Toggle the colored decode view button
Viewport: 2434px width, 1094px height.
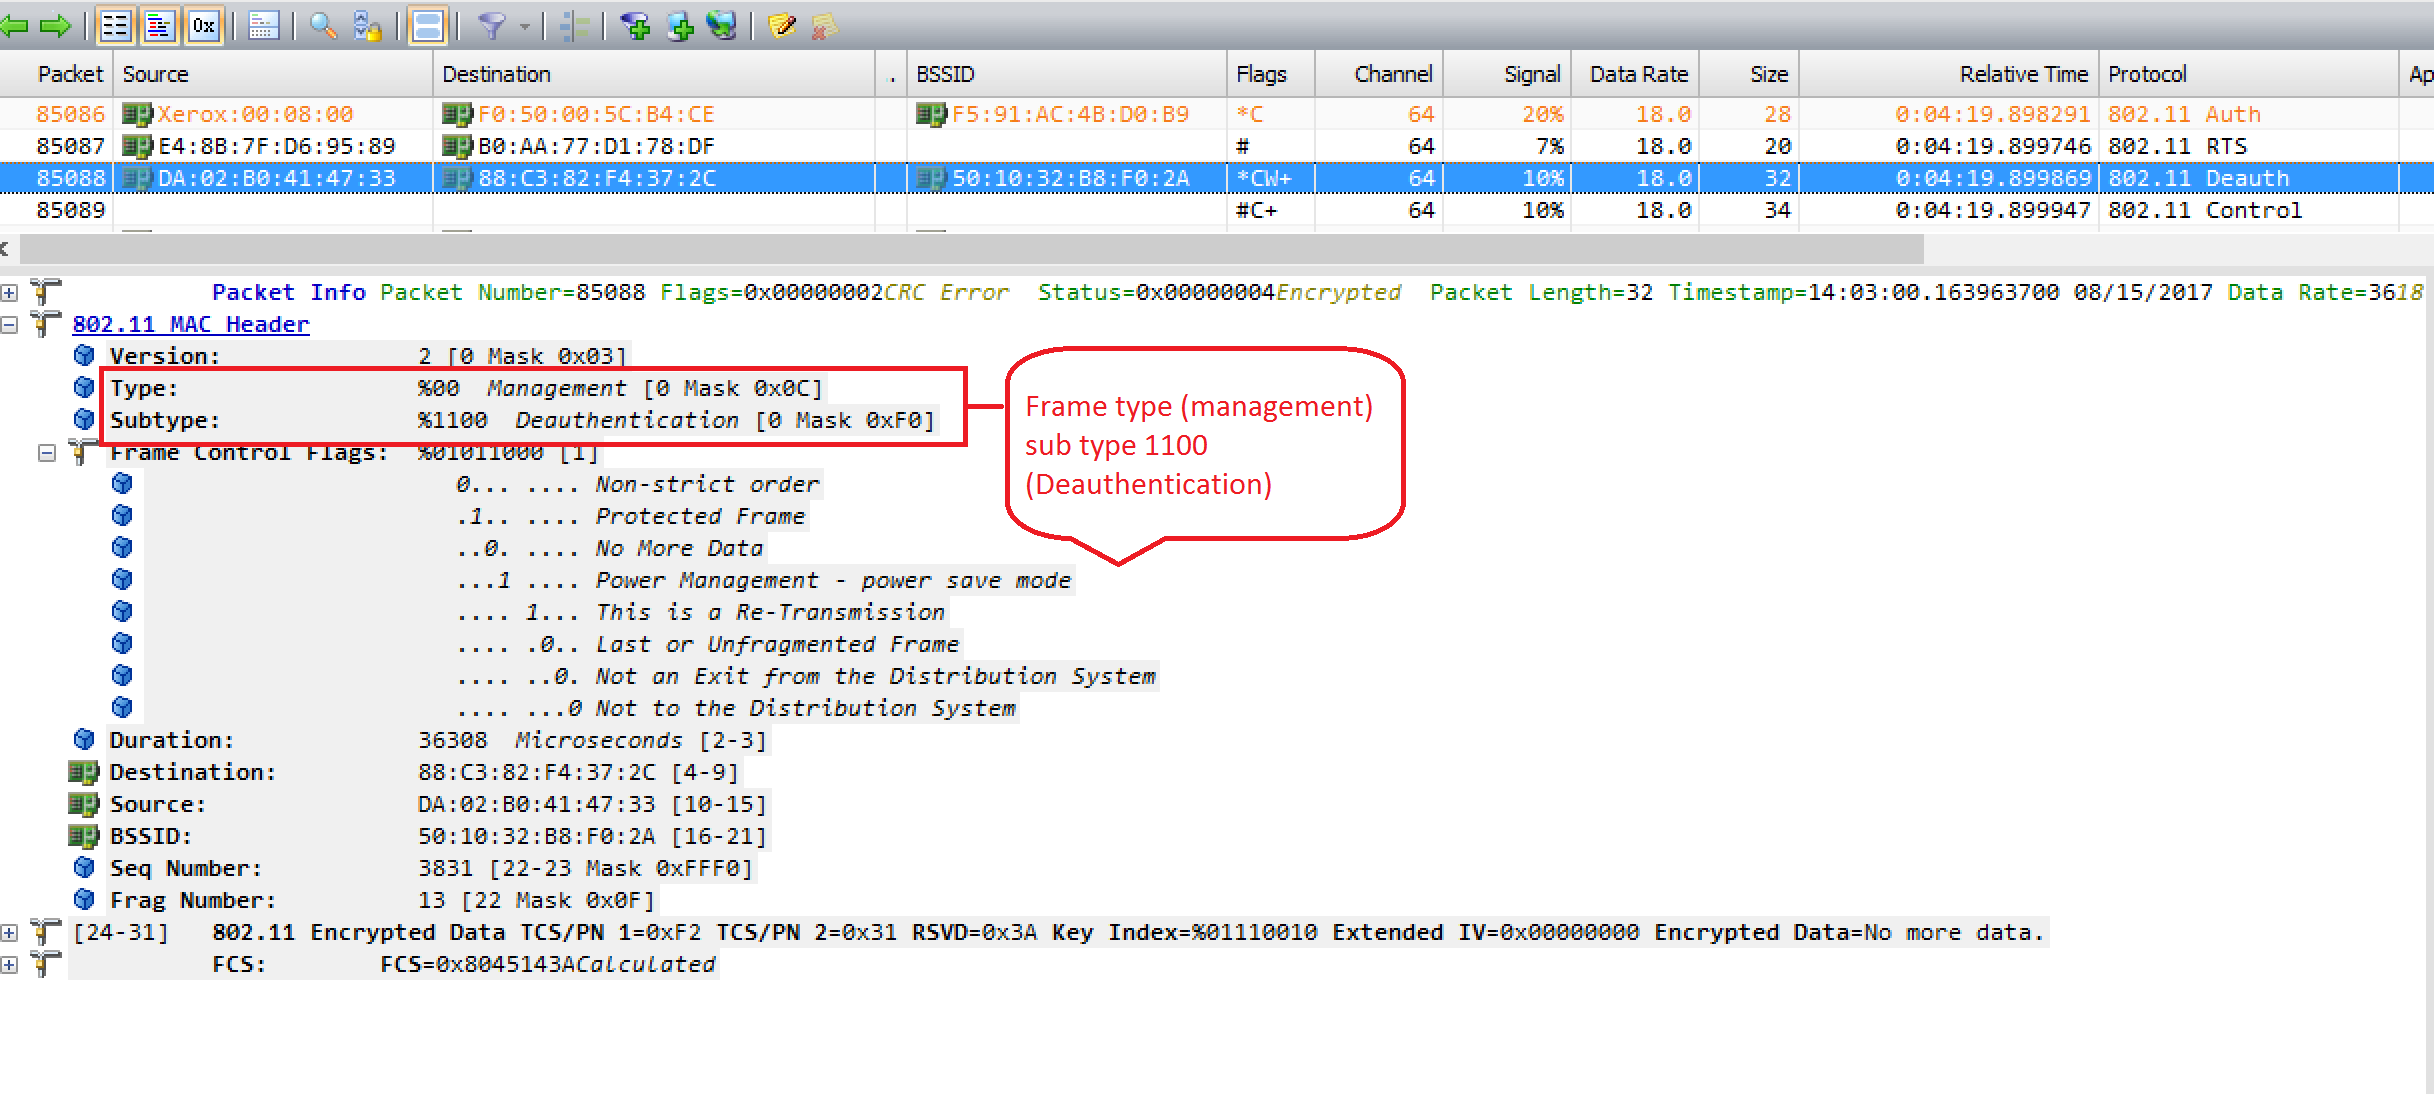159,26
